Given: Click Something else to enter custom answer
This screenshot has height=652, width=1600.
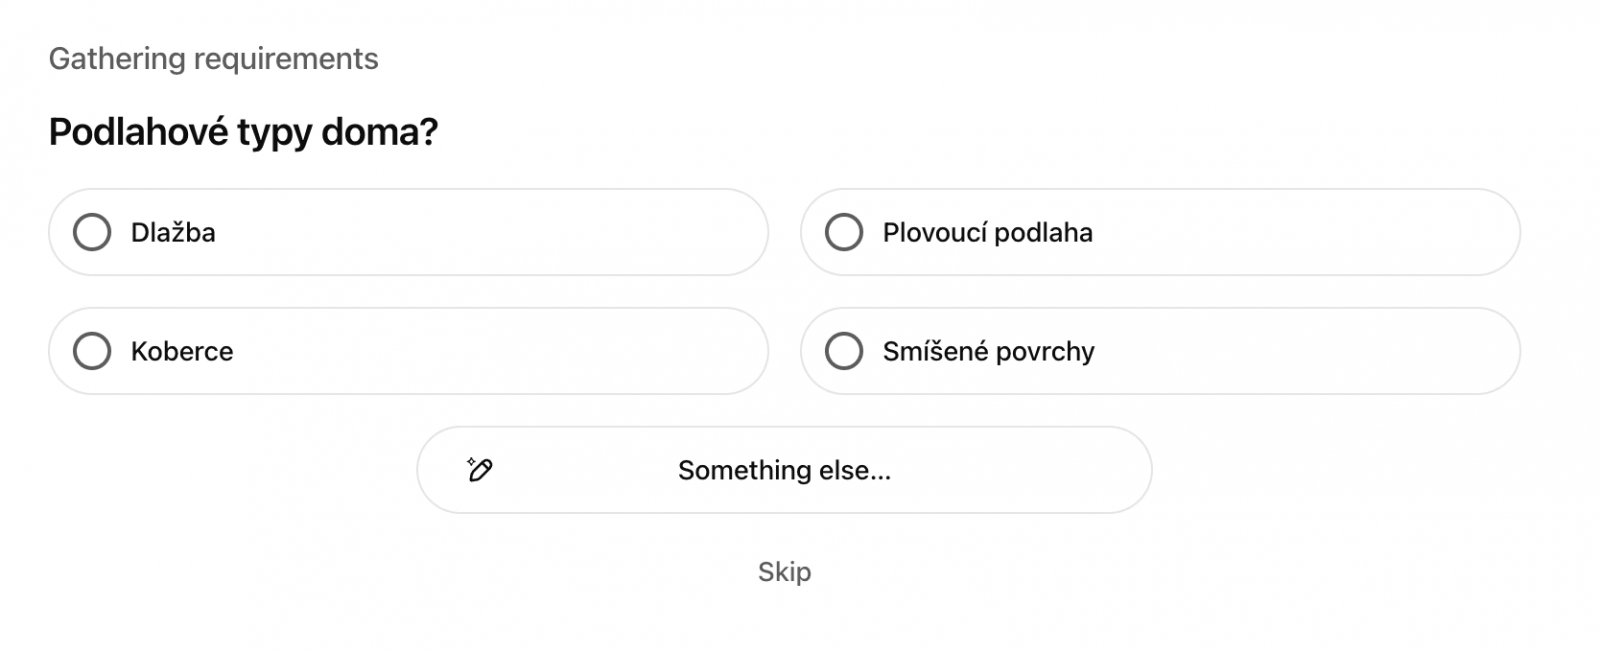Looking at the screenshot, I should (784, 469).
